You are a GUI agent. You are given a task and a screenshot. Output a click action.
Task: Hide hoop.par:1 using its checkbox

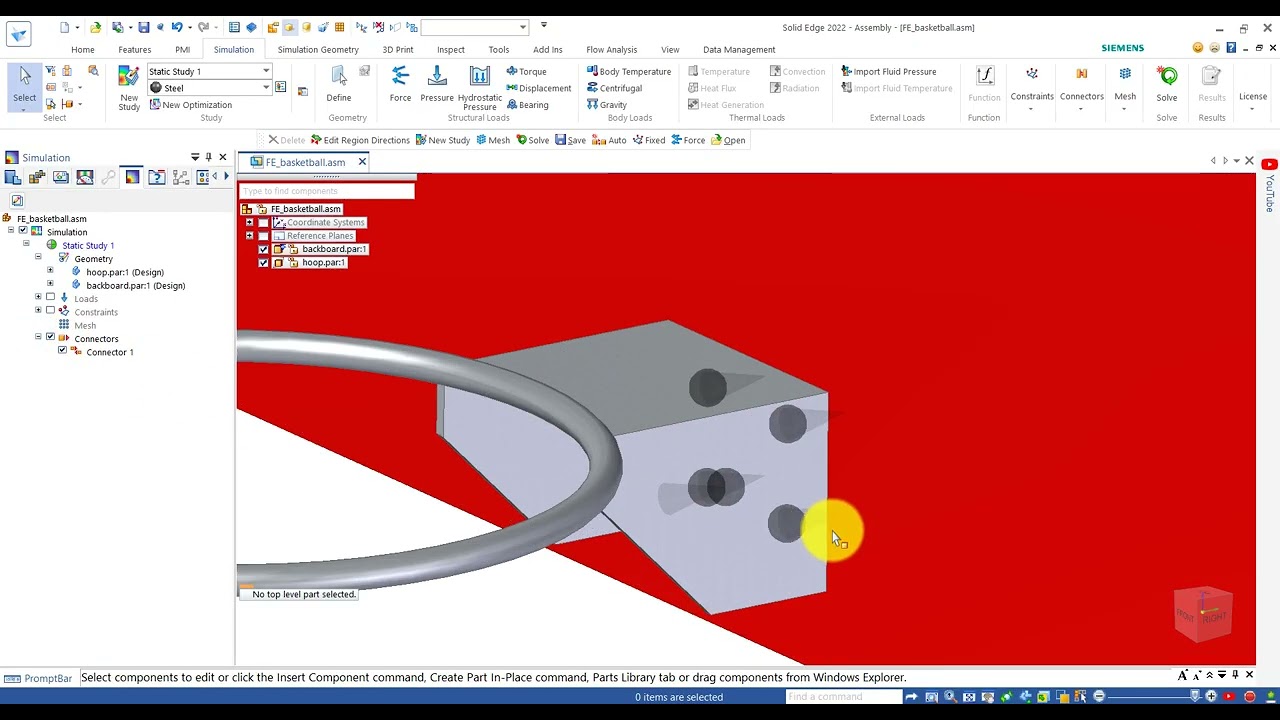pos(263,263)
